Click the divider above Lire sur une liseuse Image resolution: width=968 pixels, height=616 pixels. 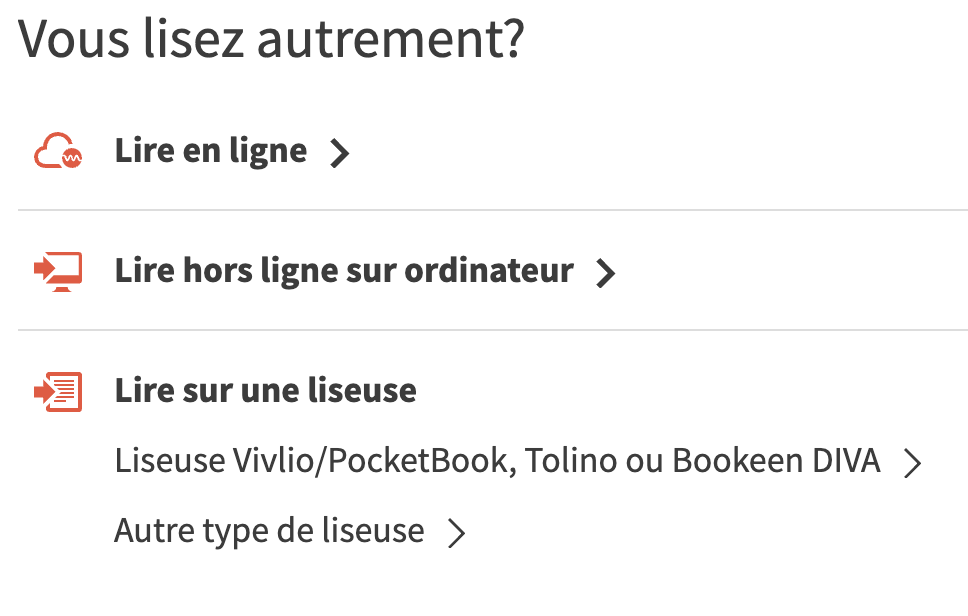click(x=492, y=330)
